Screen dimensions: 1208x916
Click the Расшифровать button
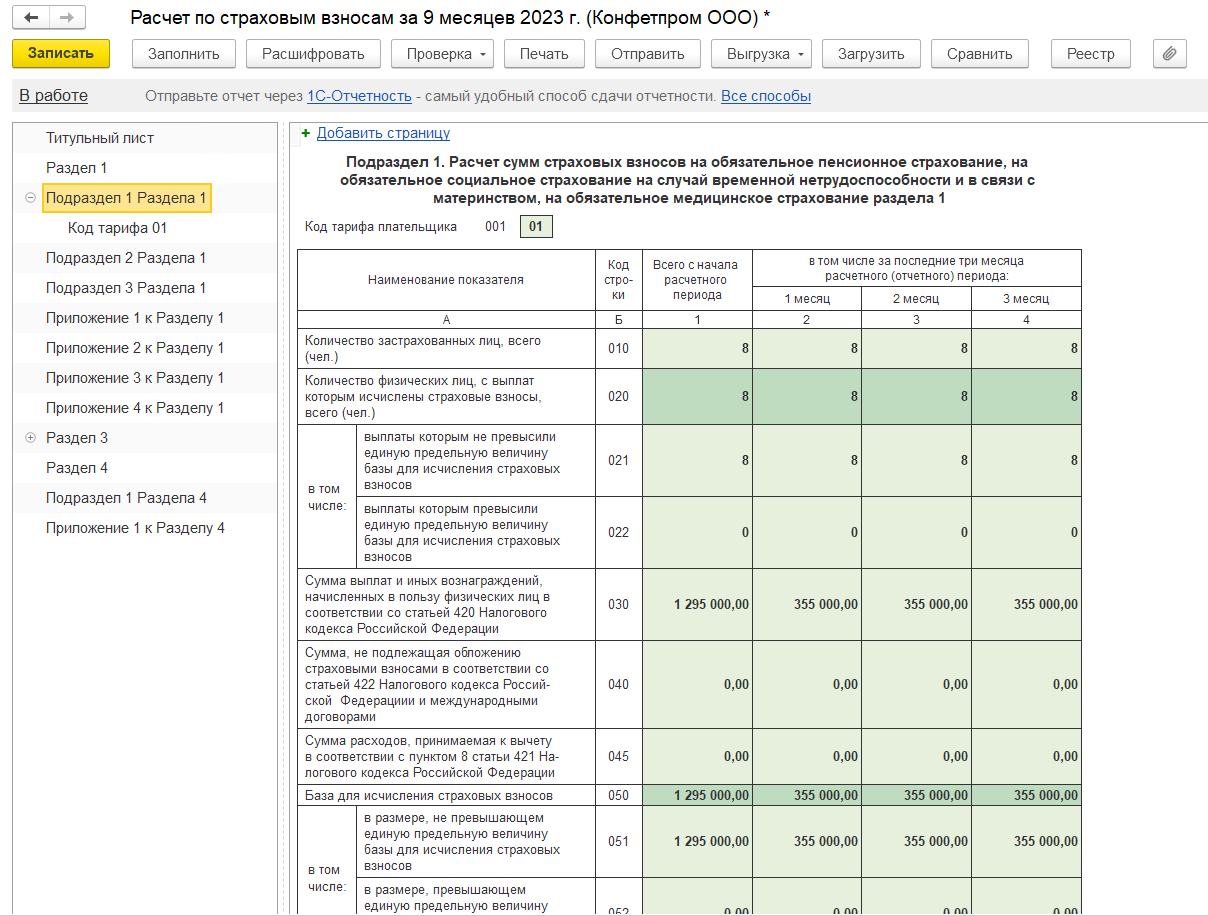[313, 54]
